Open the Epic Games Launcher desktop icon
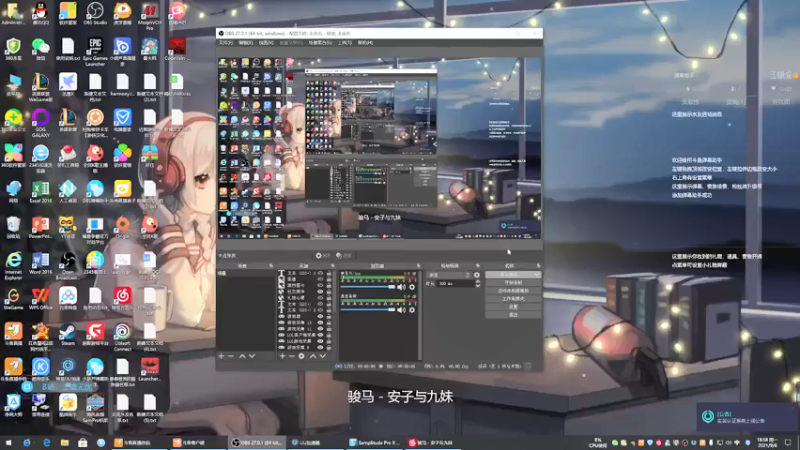Viewport: 800px width, 450px height. pyautogui.click(x=95, y=51)
